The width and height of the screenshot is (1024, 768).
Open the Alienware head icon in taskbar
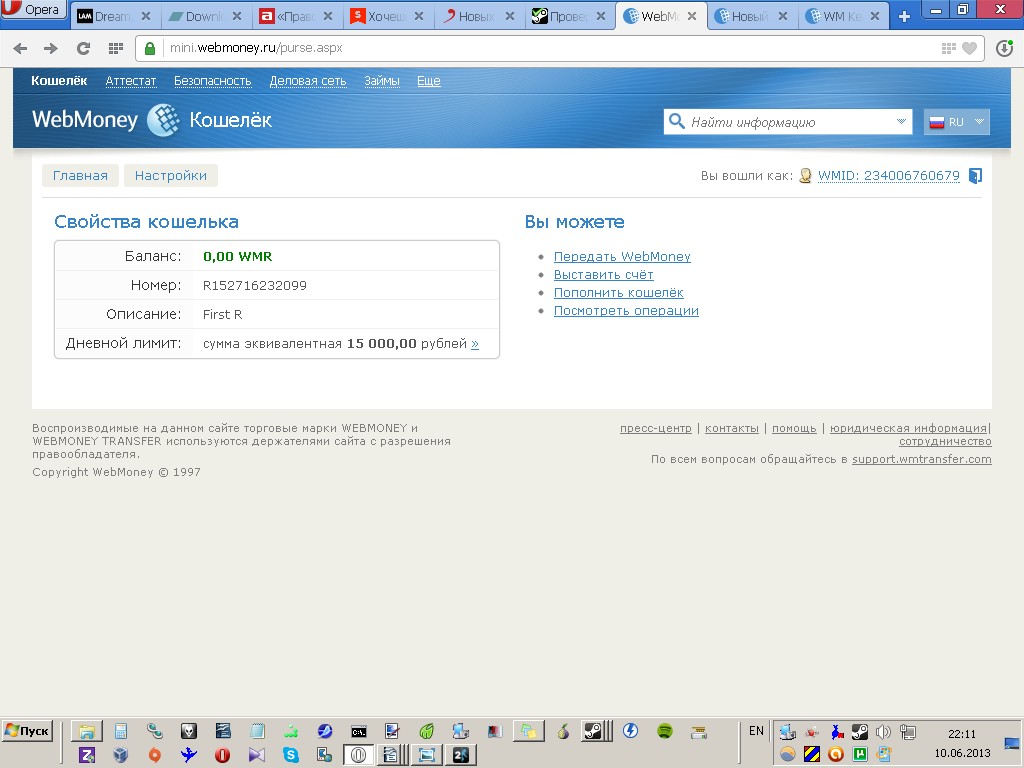[189, 731]
